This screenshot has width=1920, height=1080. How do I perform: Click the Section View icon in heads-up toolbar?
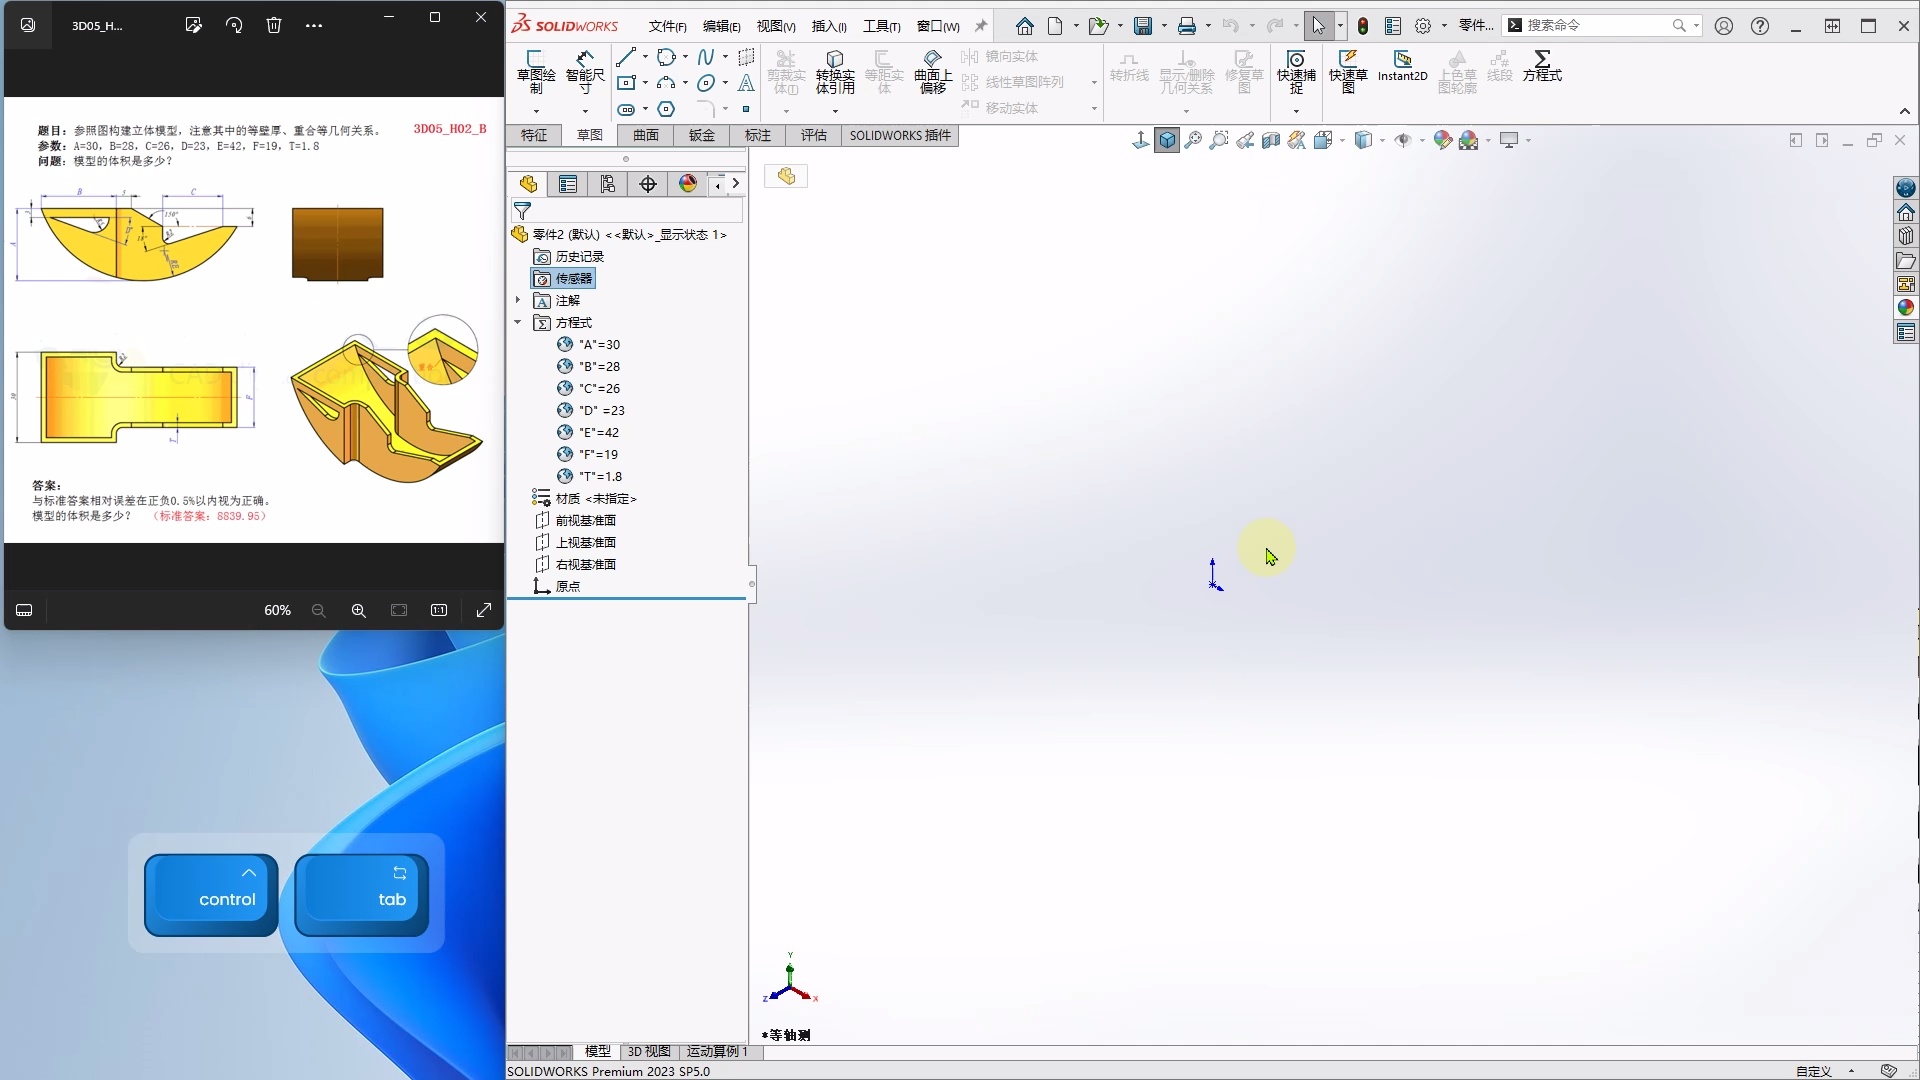pyautogui.click(x=1271, y=140)
